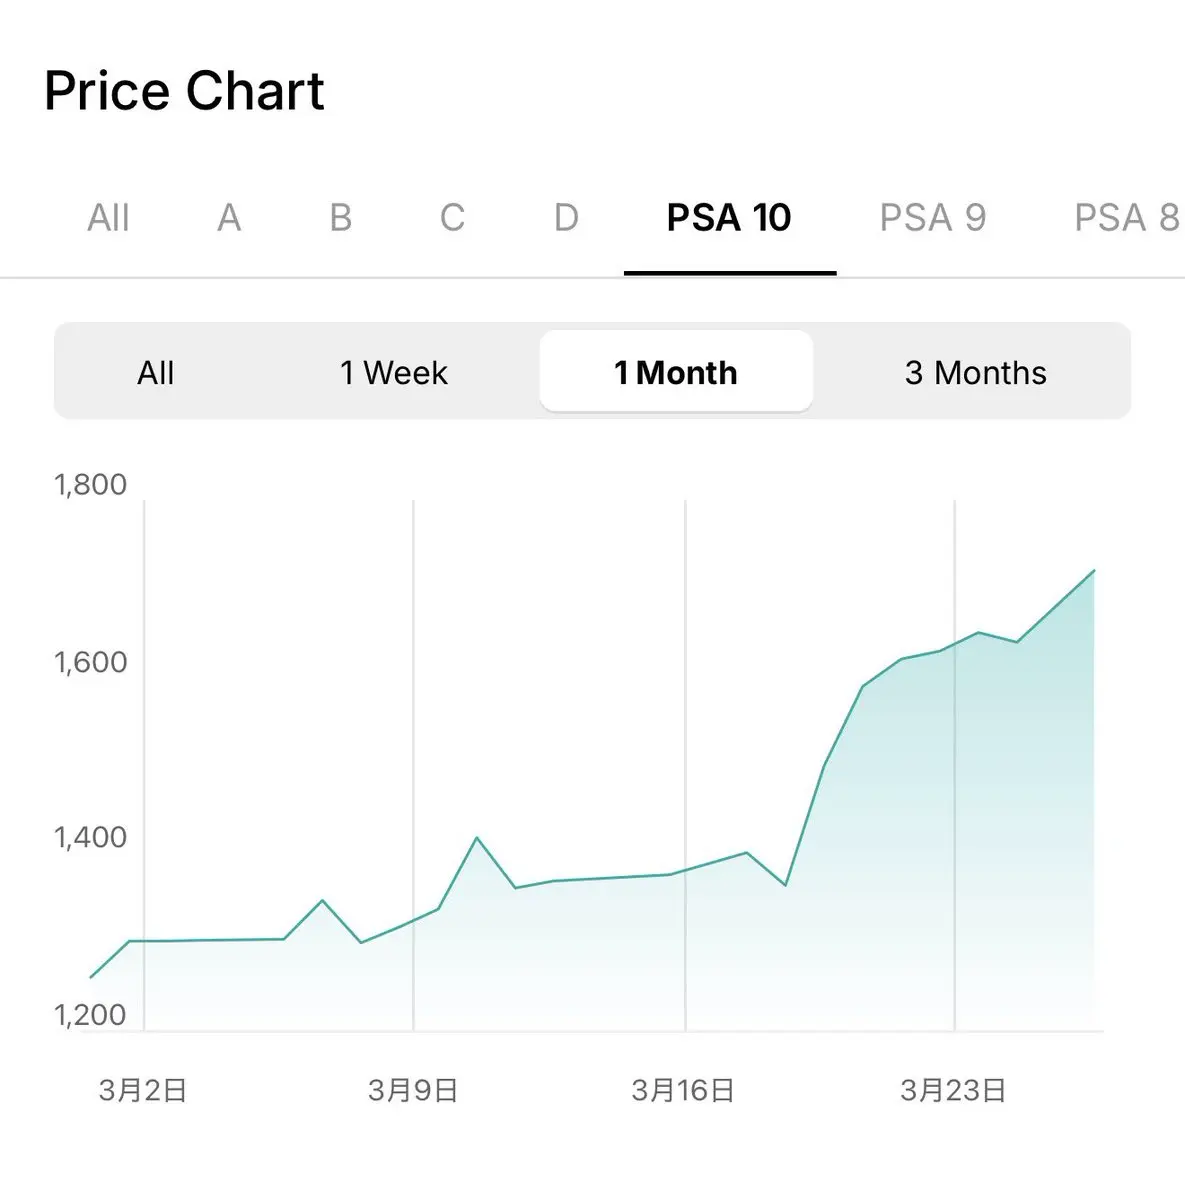Click the 3月9日 date label
The image size is (1185, 1200).
point(413,1090)
